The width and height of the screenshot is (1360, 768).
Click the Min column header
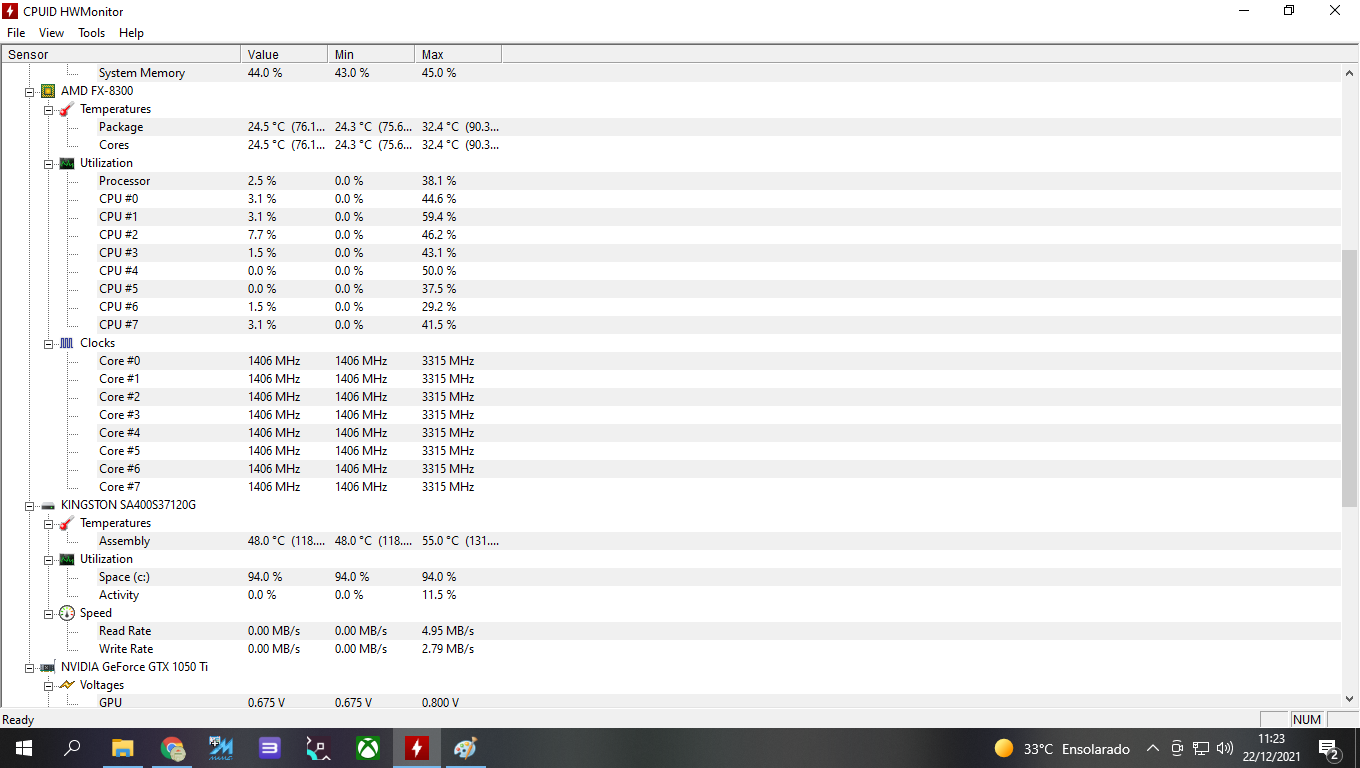(371, 54)
